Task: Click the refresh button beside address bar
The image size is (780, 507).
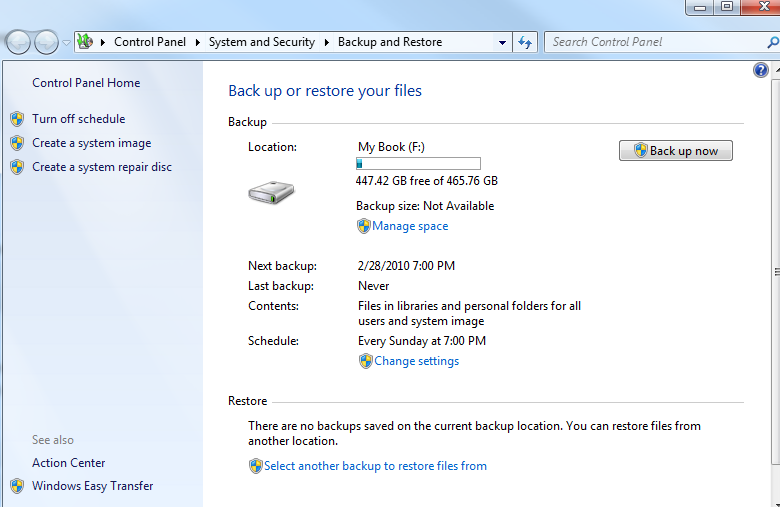Action: click(526, 42)
